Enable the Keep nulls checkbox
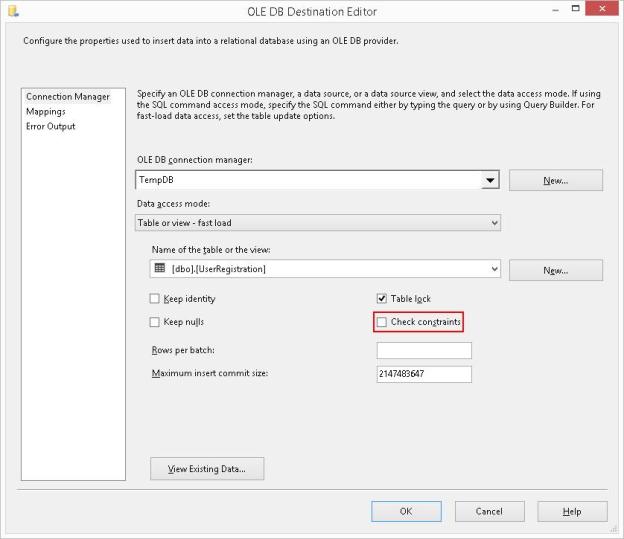 154,322
